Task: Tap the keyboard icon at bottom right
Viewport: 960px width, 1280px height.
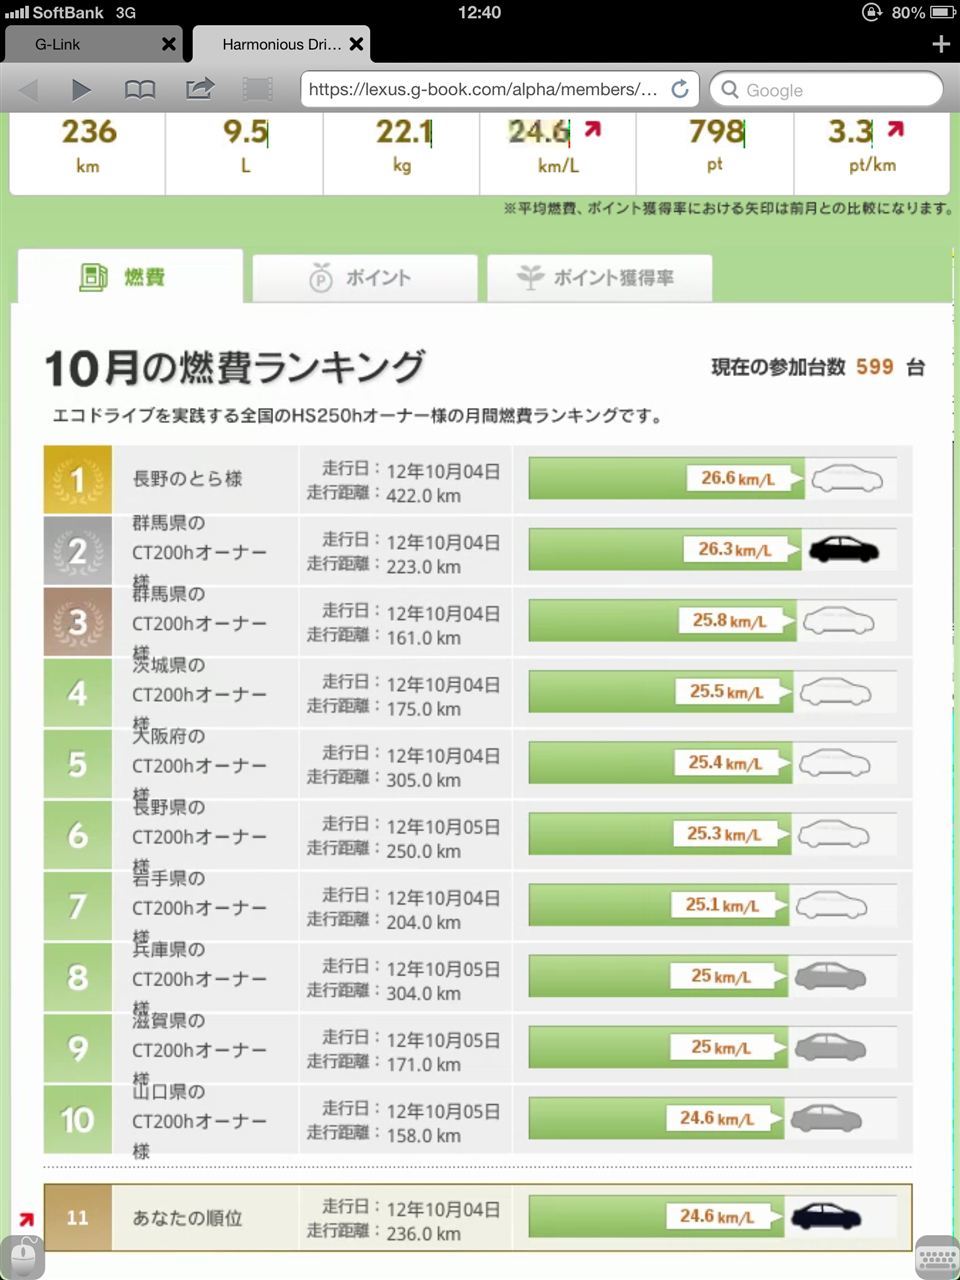Action: point(937,1257)
